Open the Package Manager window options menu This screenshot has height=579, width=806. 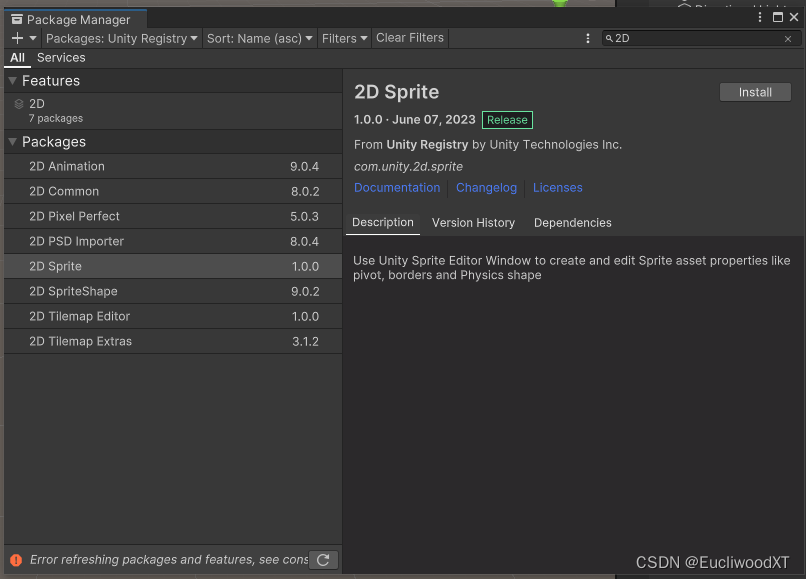(x=760, y=17)
